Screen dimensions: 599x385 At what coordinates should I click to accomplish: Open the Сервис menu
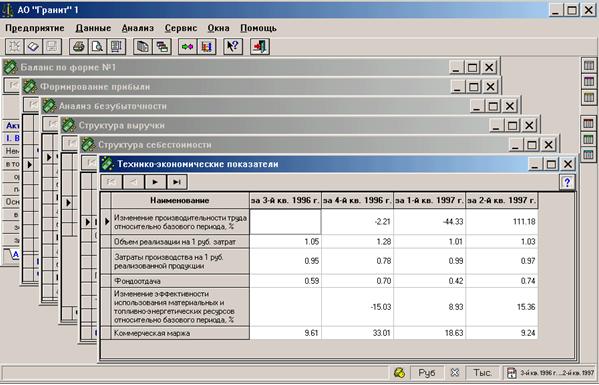[181, 28]
